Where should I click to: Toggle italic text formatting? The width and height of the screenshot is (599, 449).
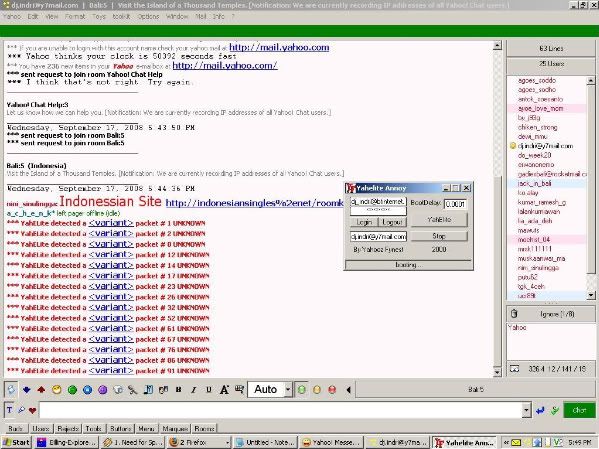[194, 390]
